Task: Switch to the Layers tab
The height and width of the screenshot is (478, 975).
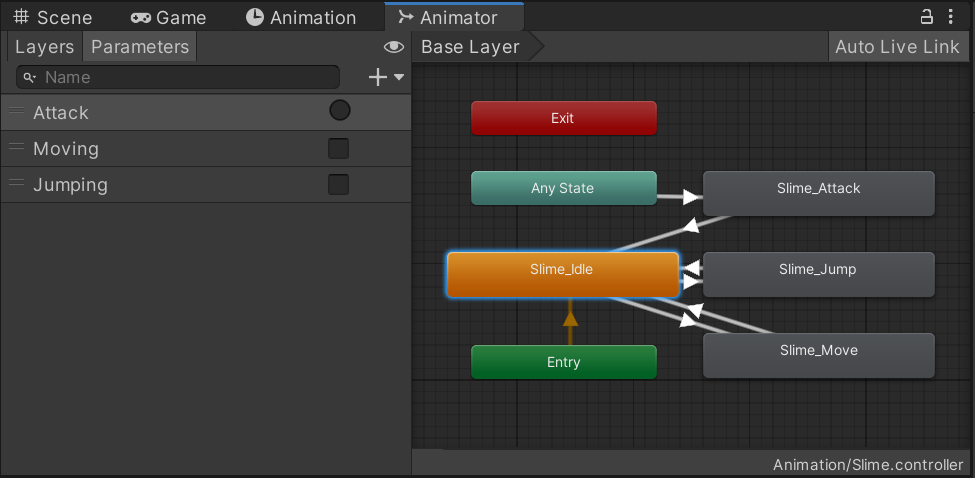Action: [45, 47]
